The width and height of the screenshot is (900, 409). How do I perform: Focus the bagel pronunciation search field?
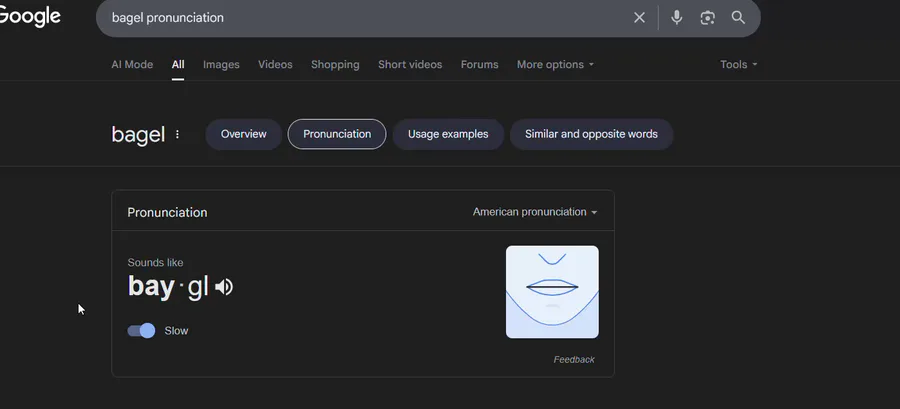click(x=367, y=18)
